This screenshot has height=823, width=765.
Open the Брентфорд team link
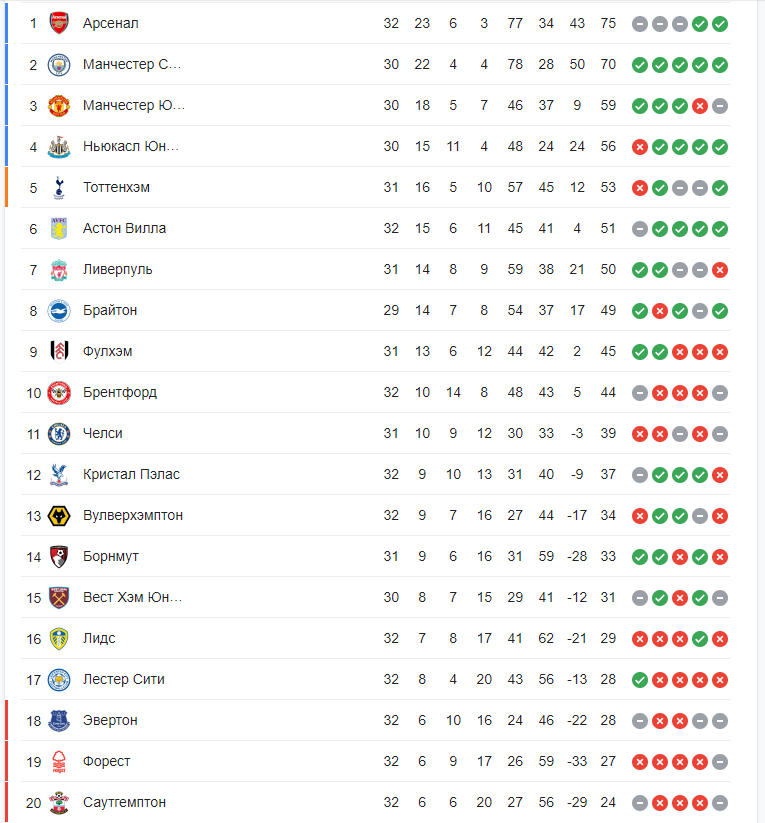coord(120,392)
